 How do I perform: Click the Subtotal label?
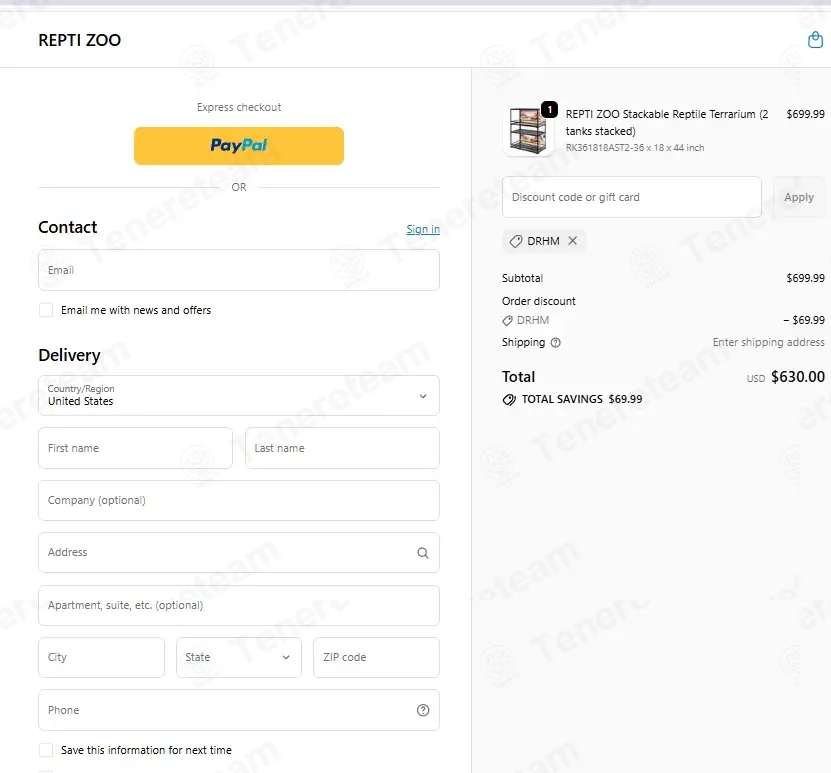click(x=522, y=278)
